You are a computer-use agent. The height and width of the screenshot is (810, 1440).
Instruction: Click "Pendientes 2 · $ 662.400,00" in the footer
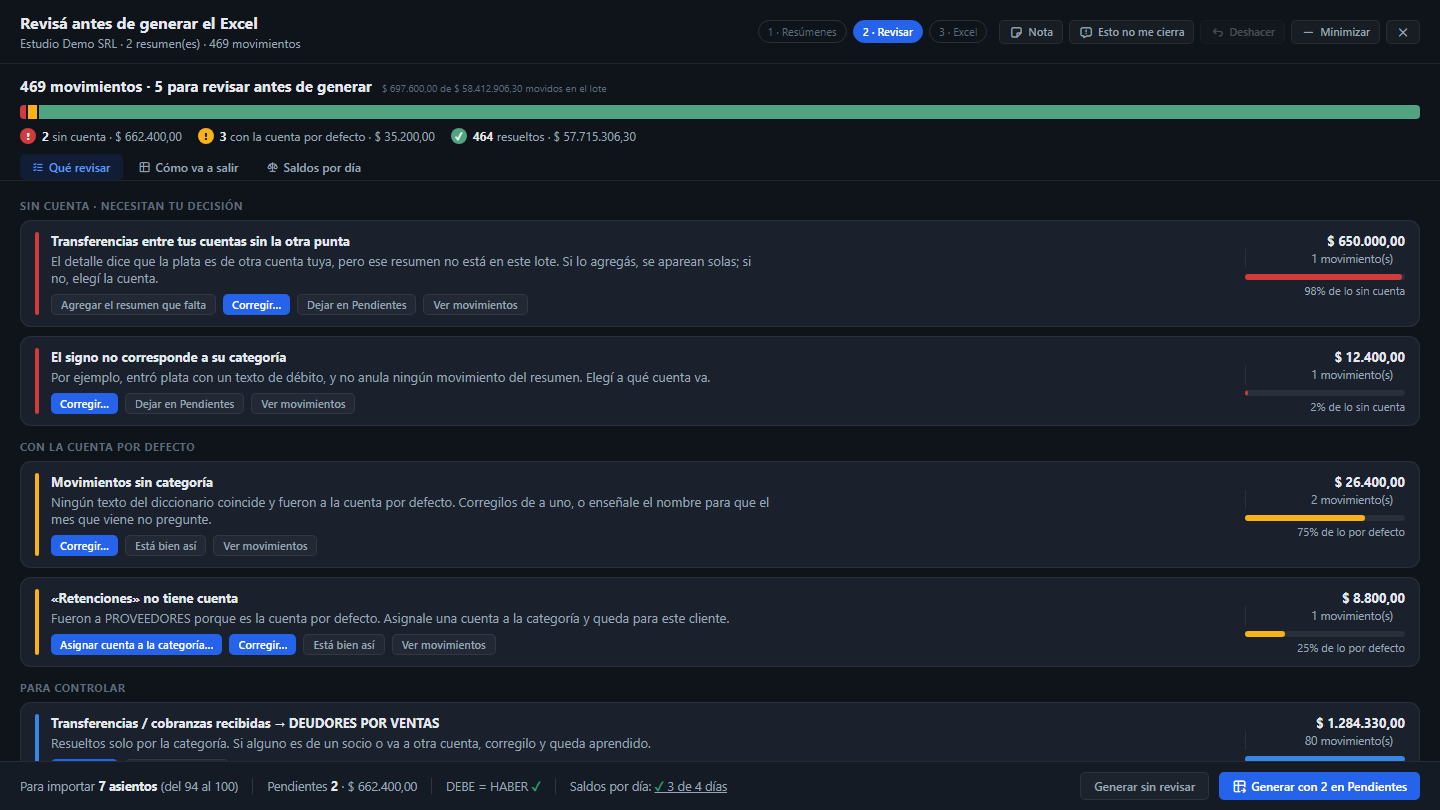point(342,787)
